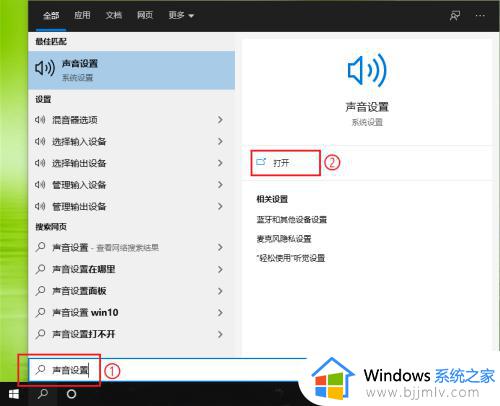500x406 pixels.
Task: Click the 声音设置 search input box
Action: click(x=168, y=370)
